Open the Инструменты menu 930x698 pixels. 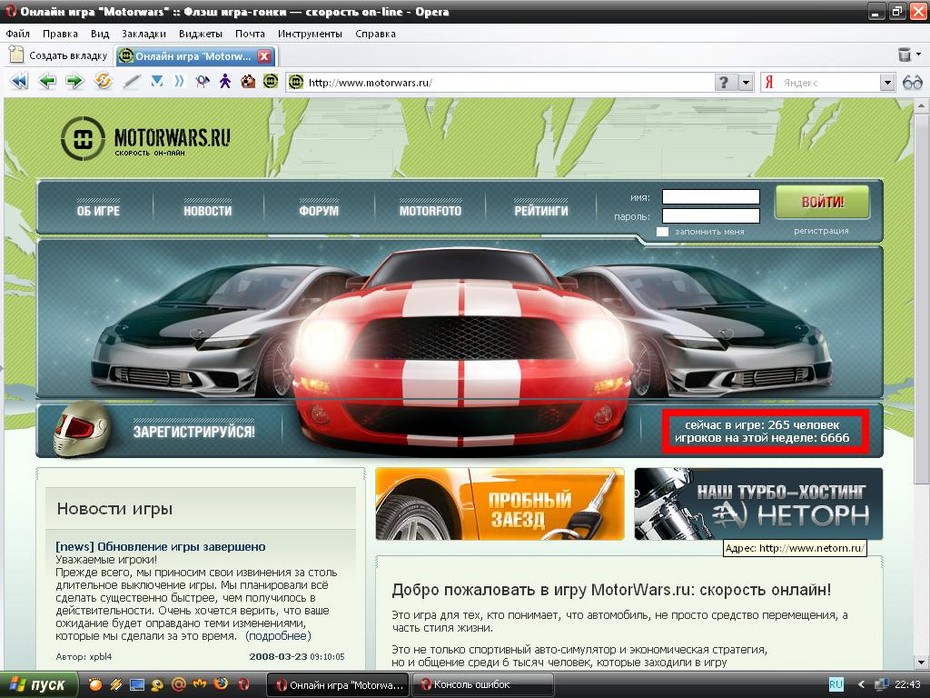pyautogui.click(x=310, y=34)
